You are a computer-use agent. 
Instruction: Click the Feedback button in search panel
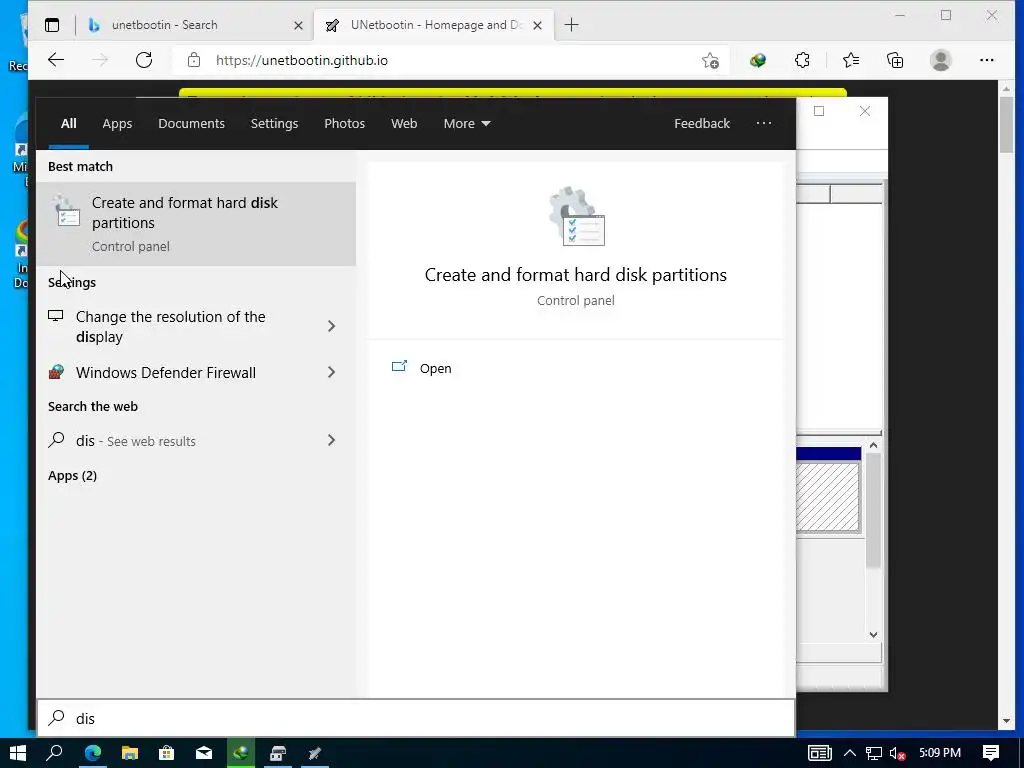[x=702, y=123]
